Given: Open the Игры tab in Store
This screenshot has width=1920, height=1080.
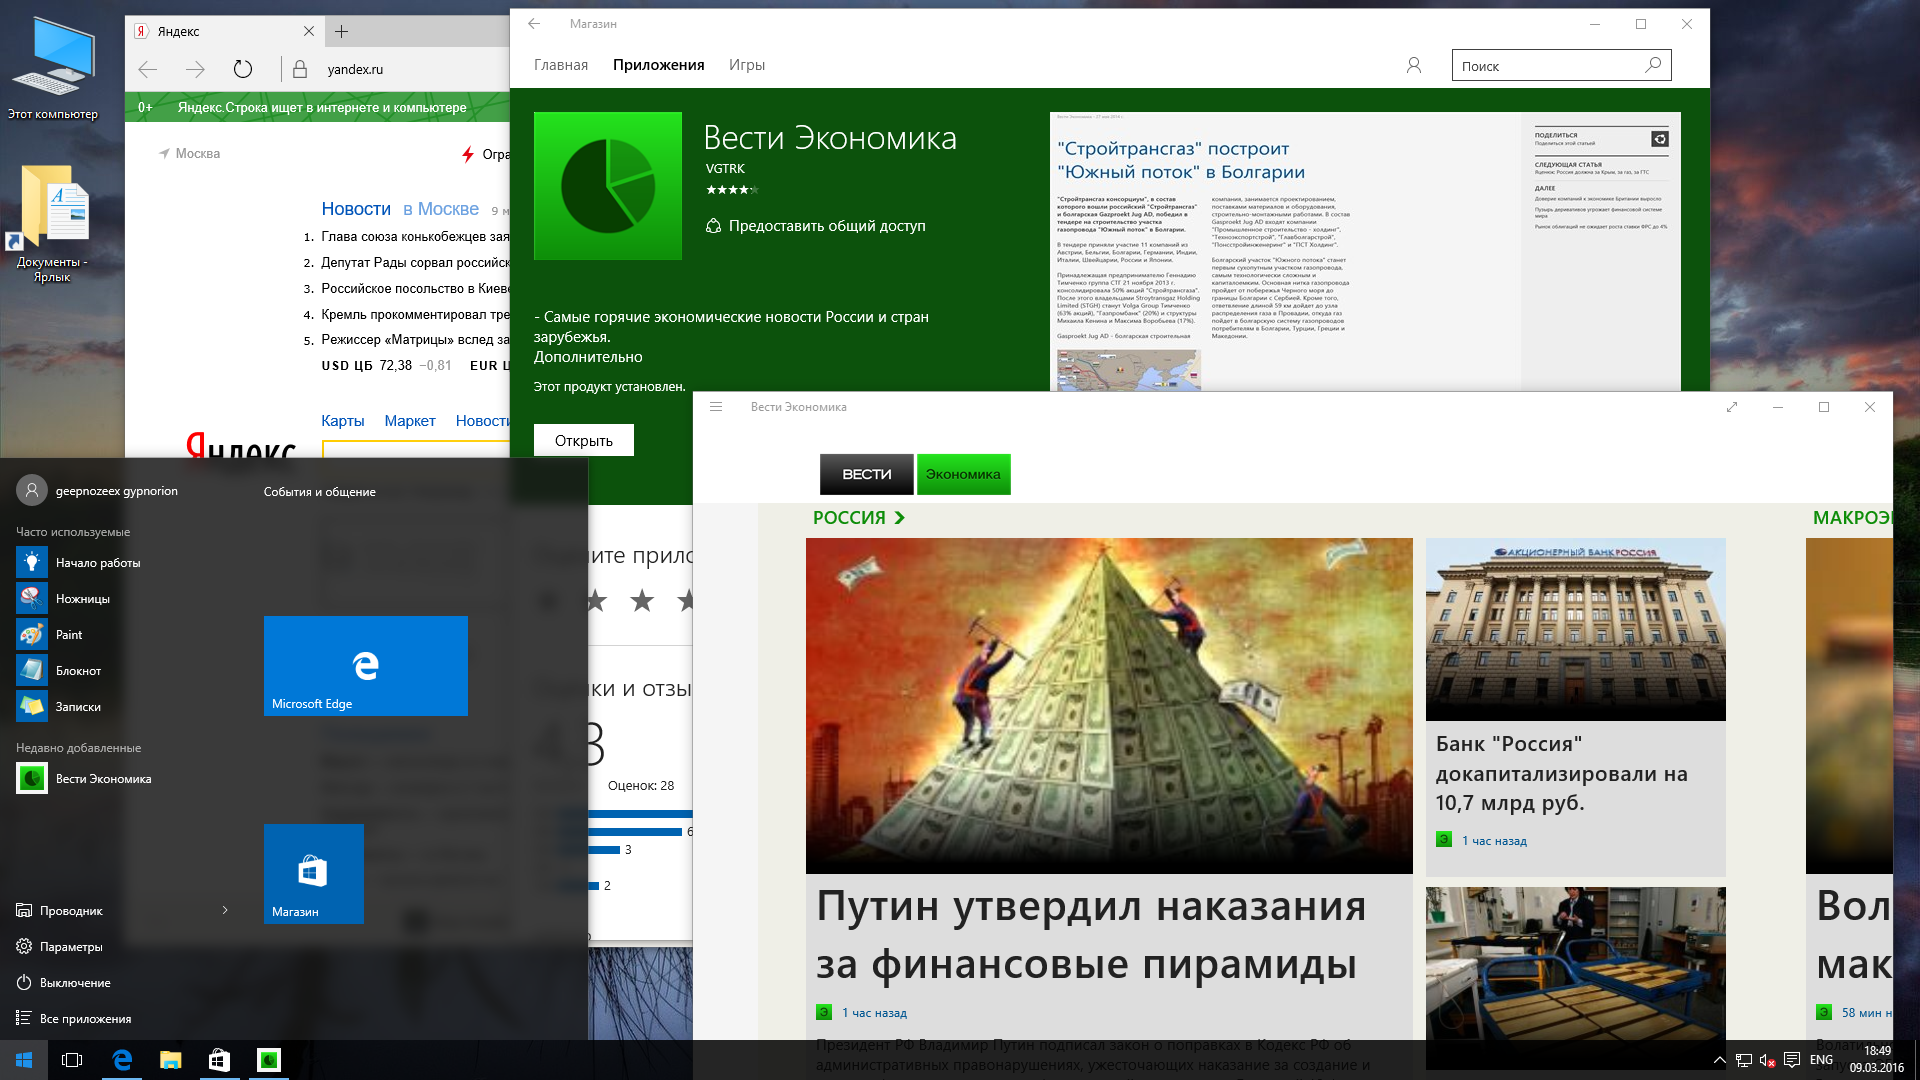Looking at the screenshot, I should click(x=747, y=65).
